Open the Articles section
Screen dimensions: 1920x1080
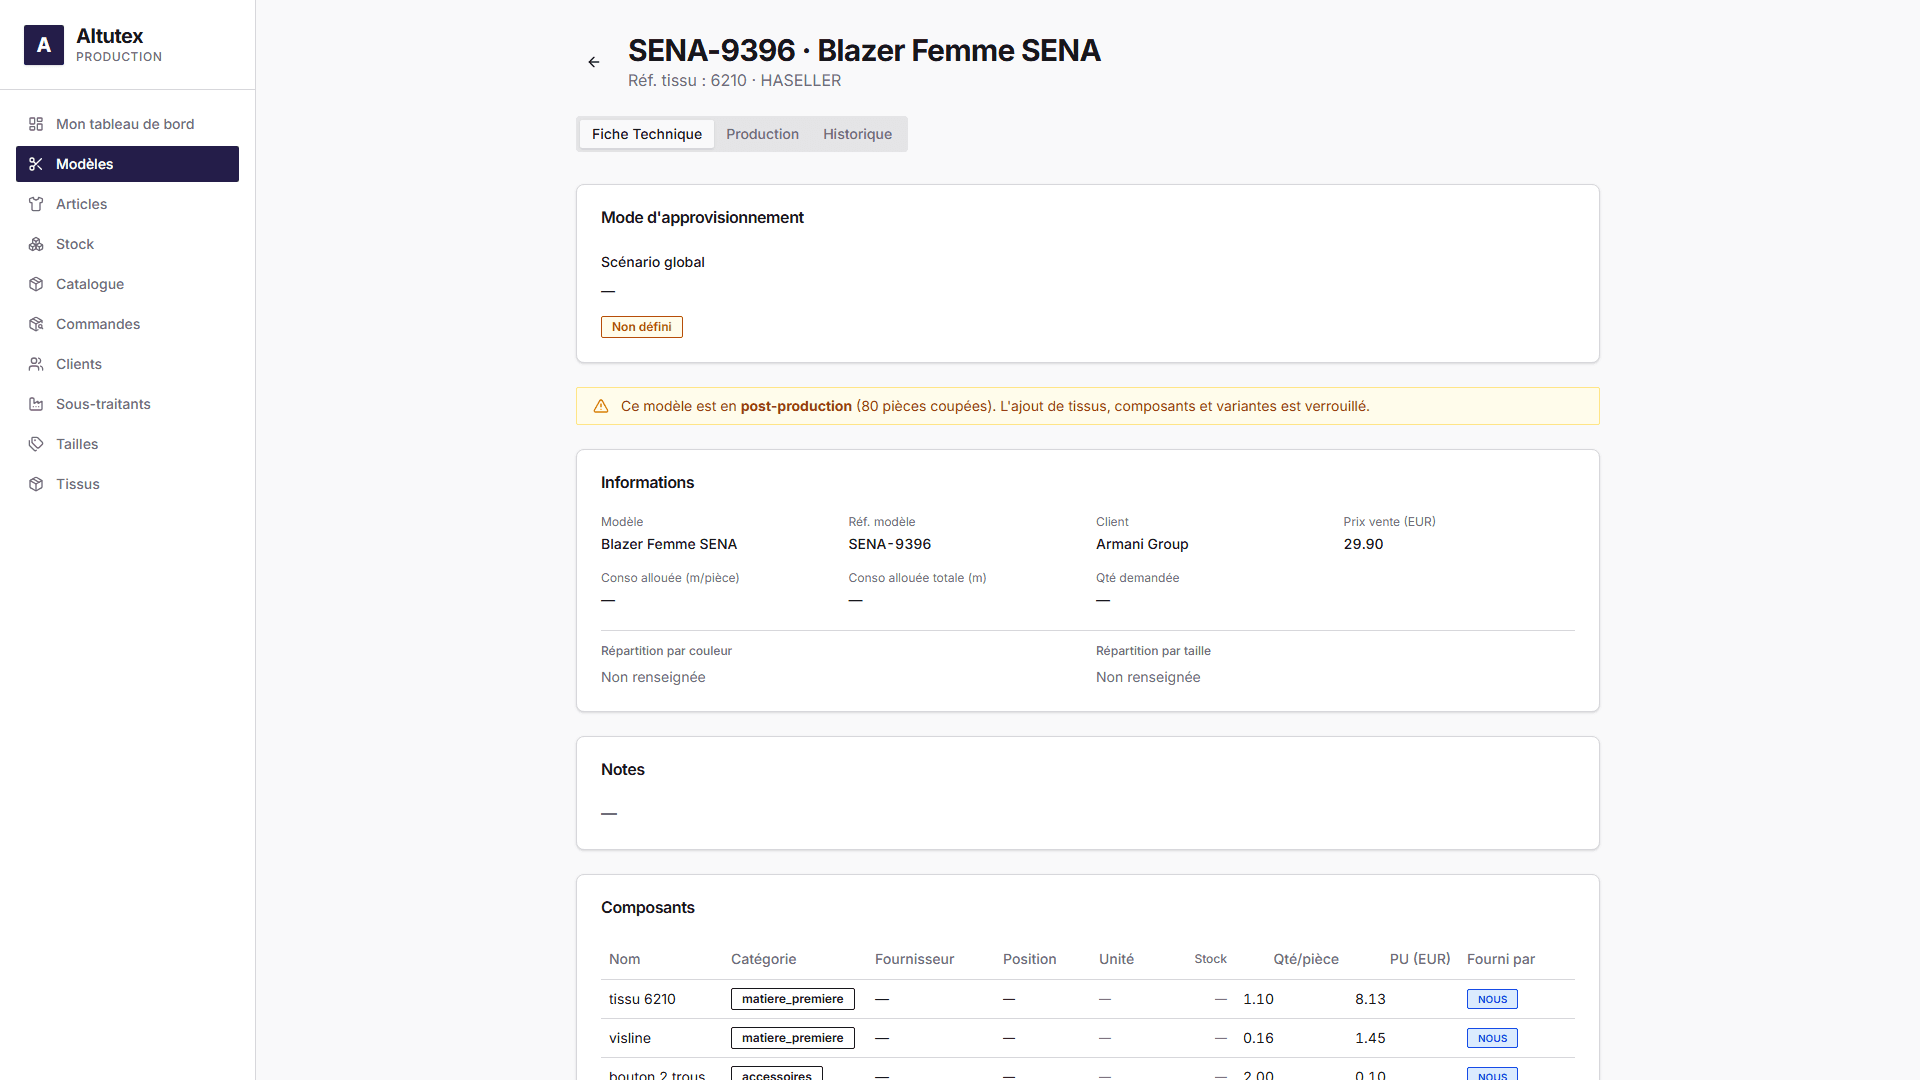coord(127,204)
